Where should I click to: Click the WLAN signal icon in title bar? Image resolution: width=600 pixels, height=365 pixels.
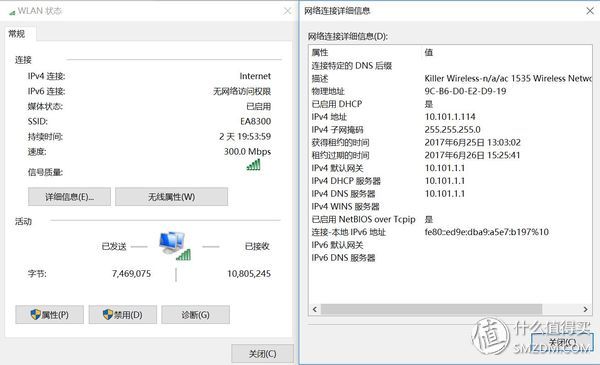pos(12,12)
